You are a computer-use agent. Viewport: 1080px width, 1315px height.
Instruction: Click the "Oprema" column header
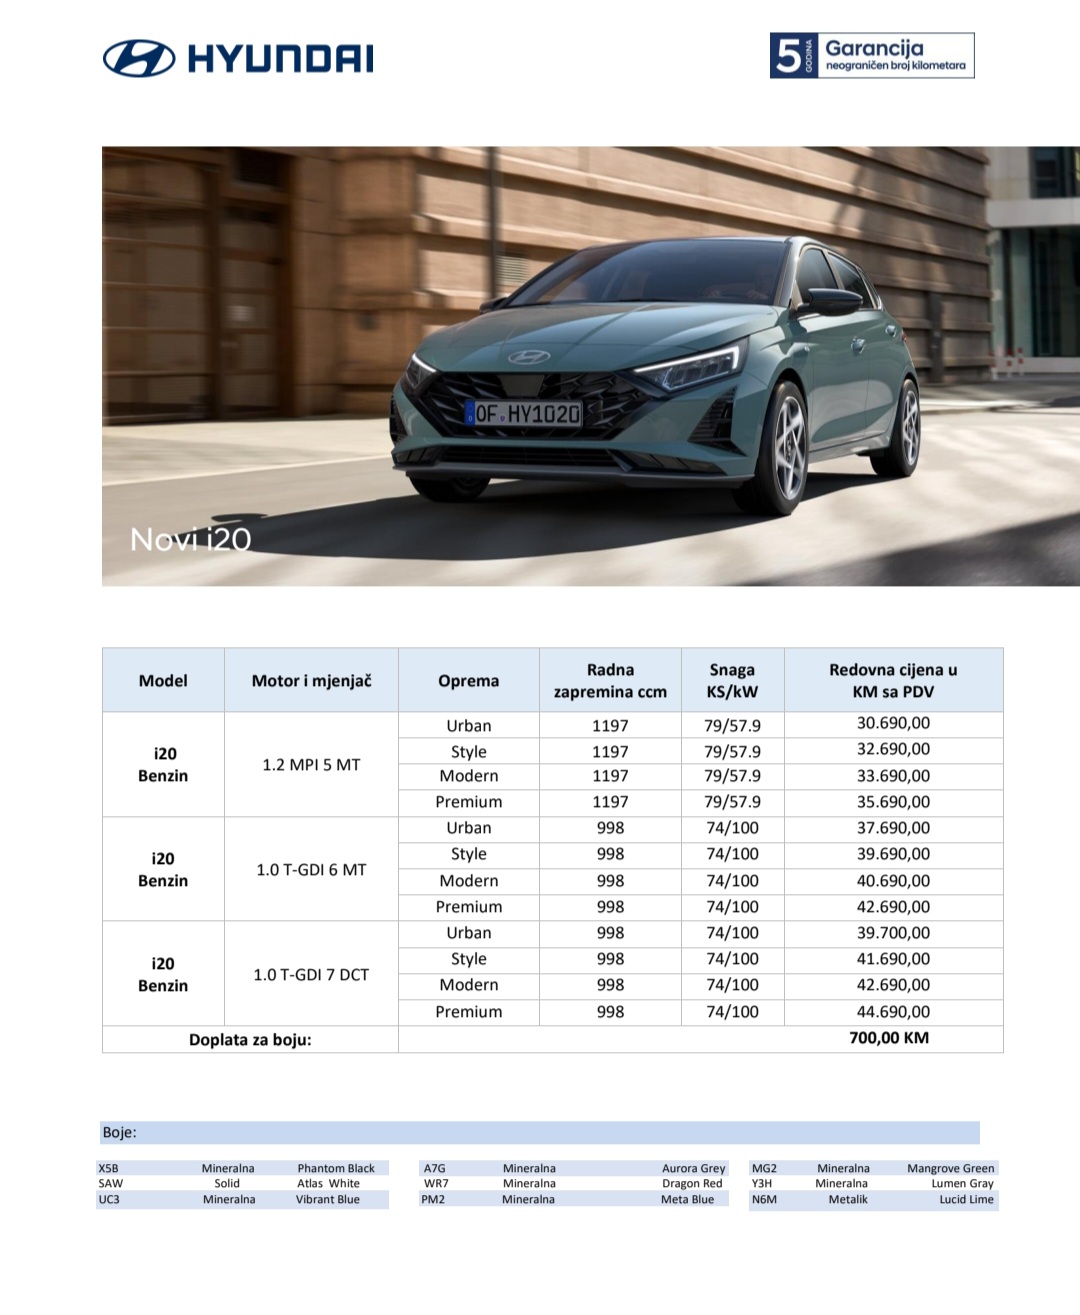468,680
